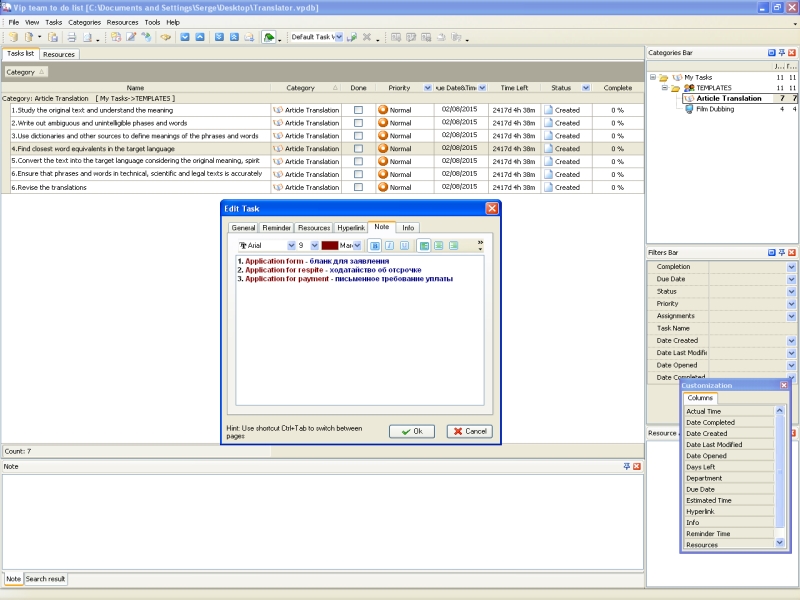Expand the Completion filter dropdown
The width and height of the screenshot is (800, 600).
(x=791, y=267)
